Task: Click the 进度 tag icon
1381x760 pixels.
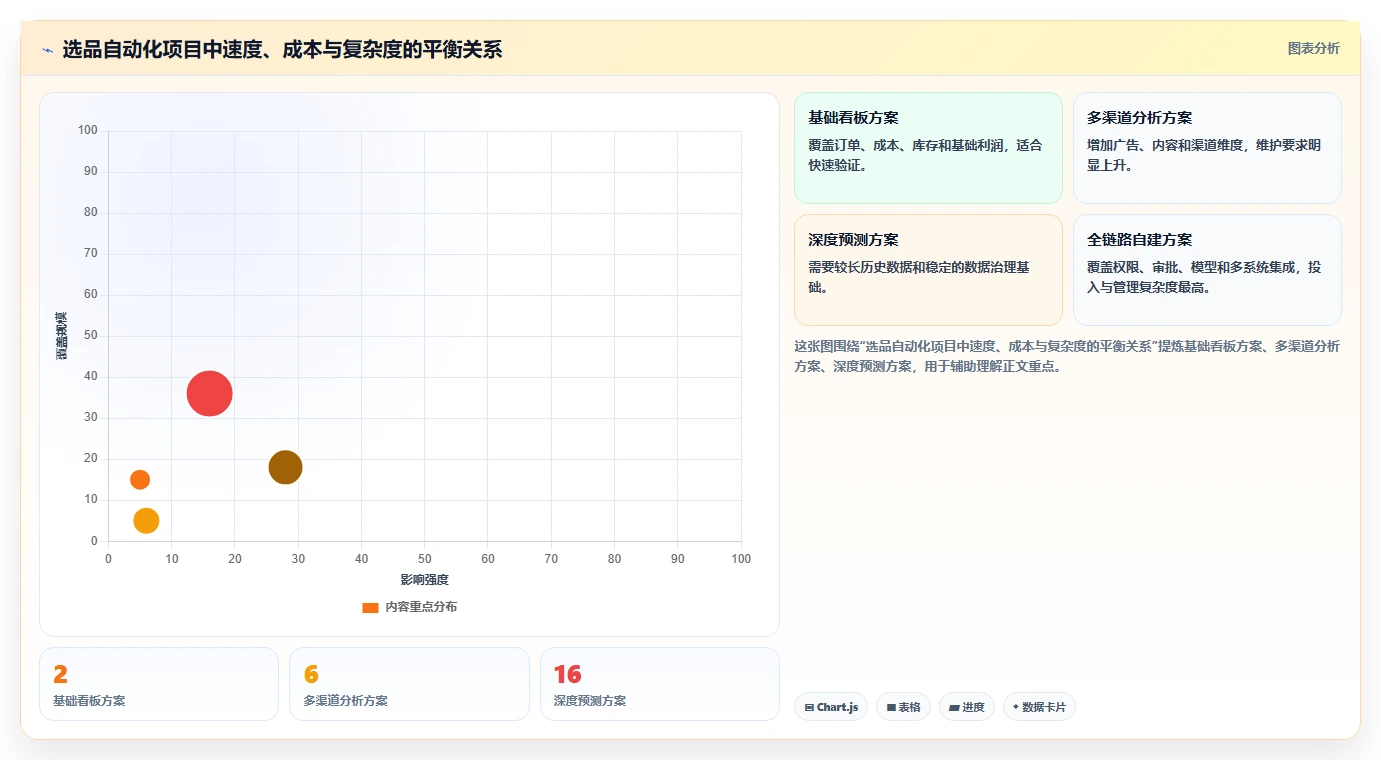Action: (x=954, y=707)
